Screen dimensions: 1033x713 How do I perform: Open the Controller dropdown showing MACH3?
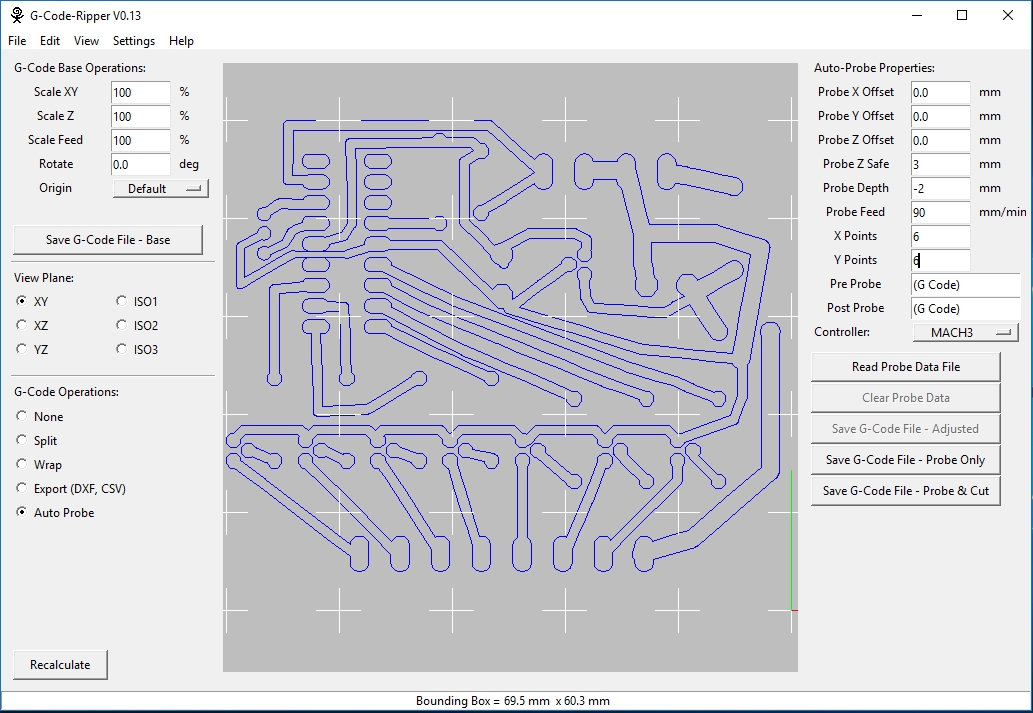[x=965, y=332]
